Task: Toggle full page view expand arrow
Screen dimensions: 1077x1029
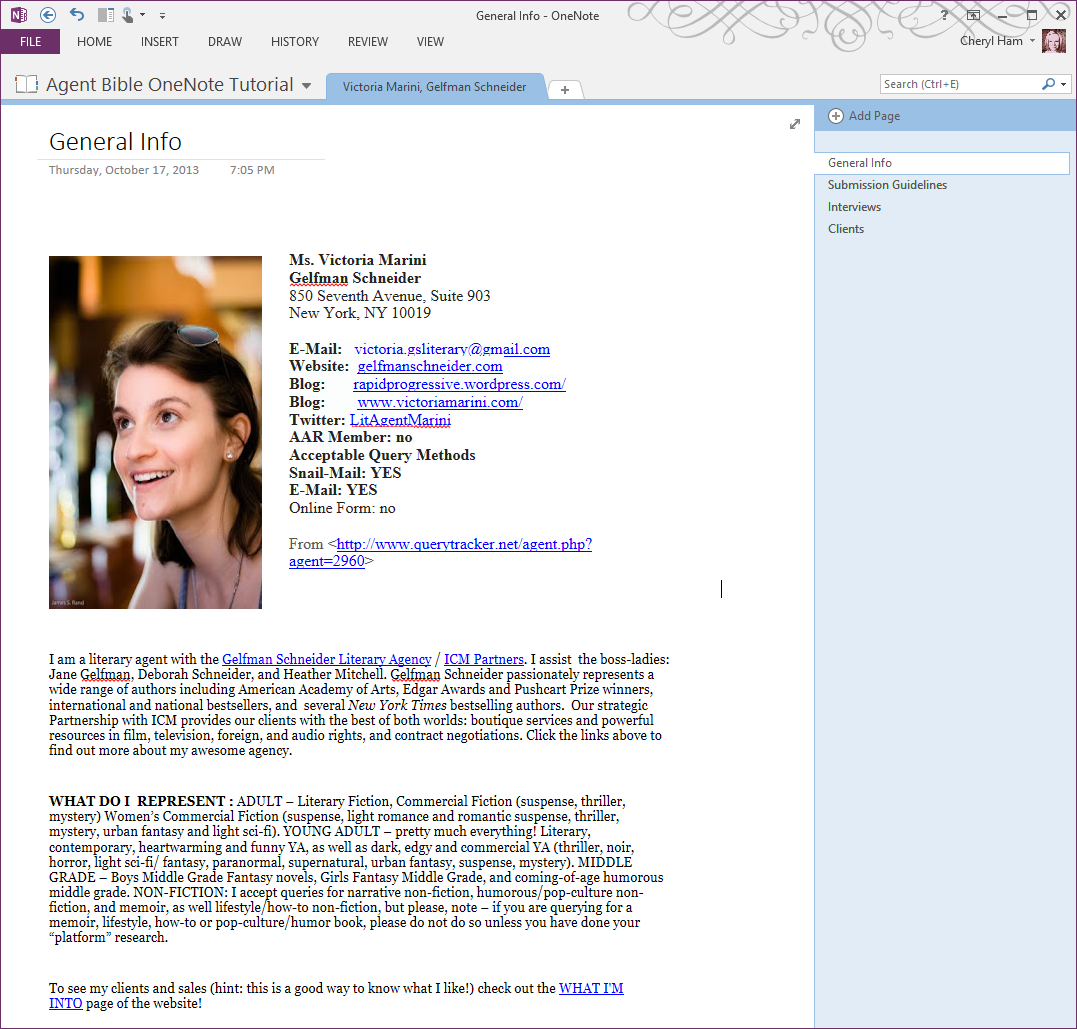Action: [795, 124]
